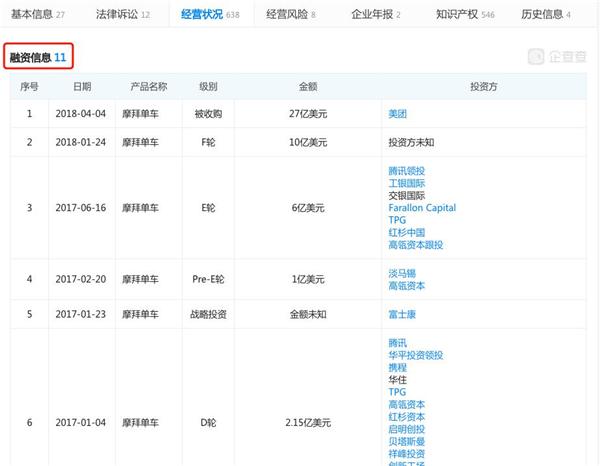Open investor link 腾讯领投
Image resolution: width=600 pixels, height=466 pixels.
406,171
